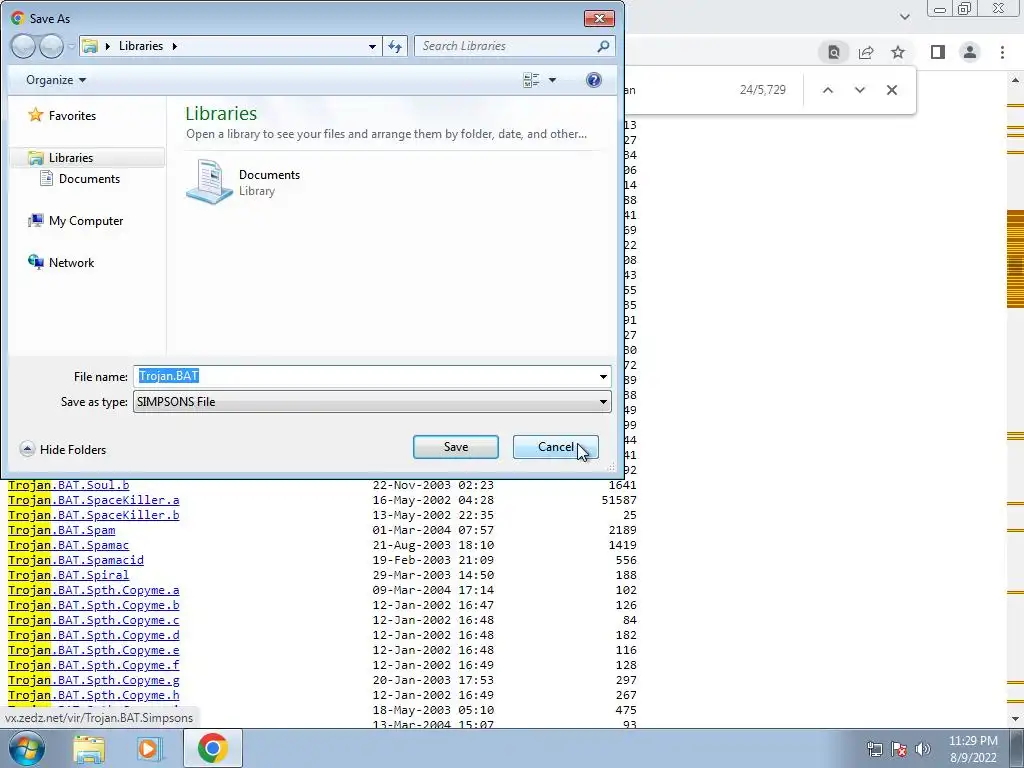Image resolution: width=1024 pixels, height=768 pixels.
Task: Click the network tray icon
Action: (x=874, y=749)
